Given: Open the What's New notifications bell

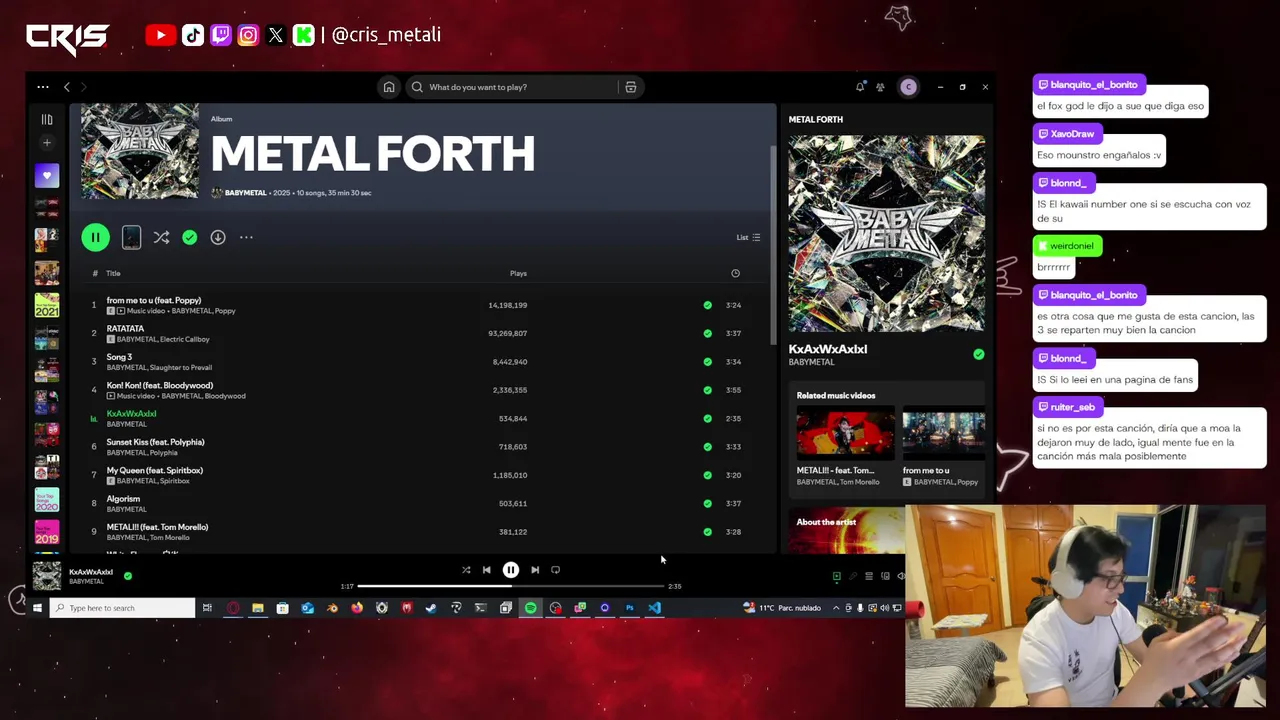Looking at the screenshot, I should 860,87.
